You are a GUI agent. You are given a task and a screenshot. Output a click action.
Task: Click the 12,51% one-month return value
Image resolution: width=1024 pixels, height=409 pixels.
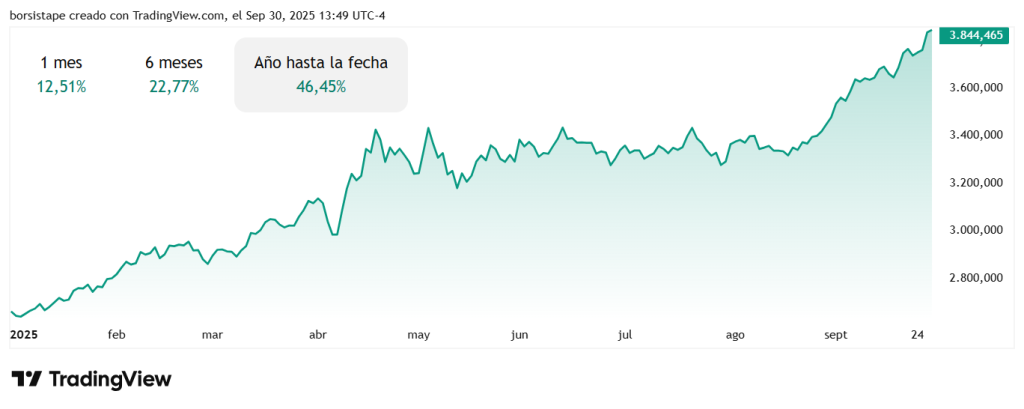pyautogui.click(x=61, y=87)
